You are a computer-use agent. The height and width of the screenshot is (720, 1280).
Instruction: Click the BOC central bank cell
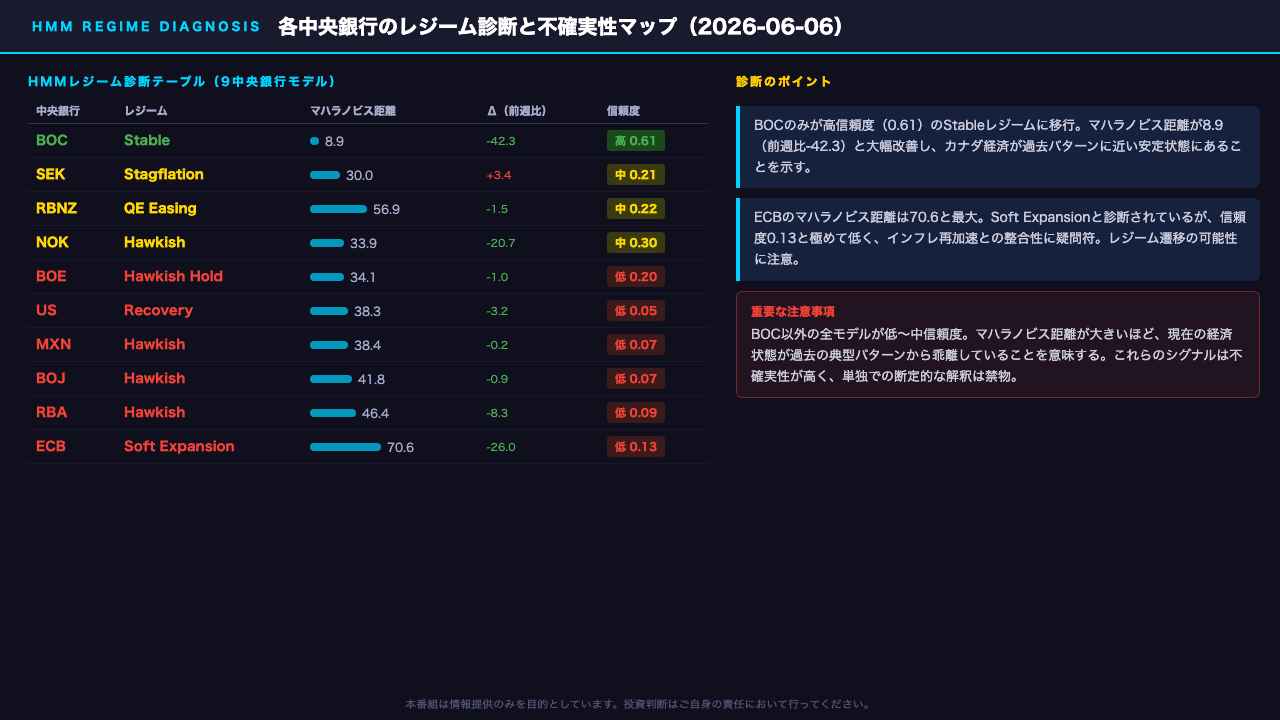[x=52, y=141]
